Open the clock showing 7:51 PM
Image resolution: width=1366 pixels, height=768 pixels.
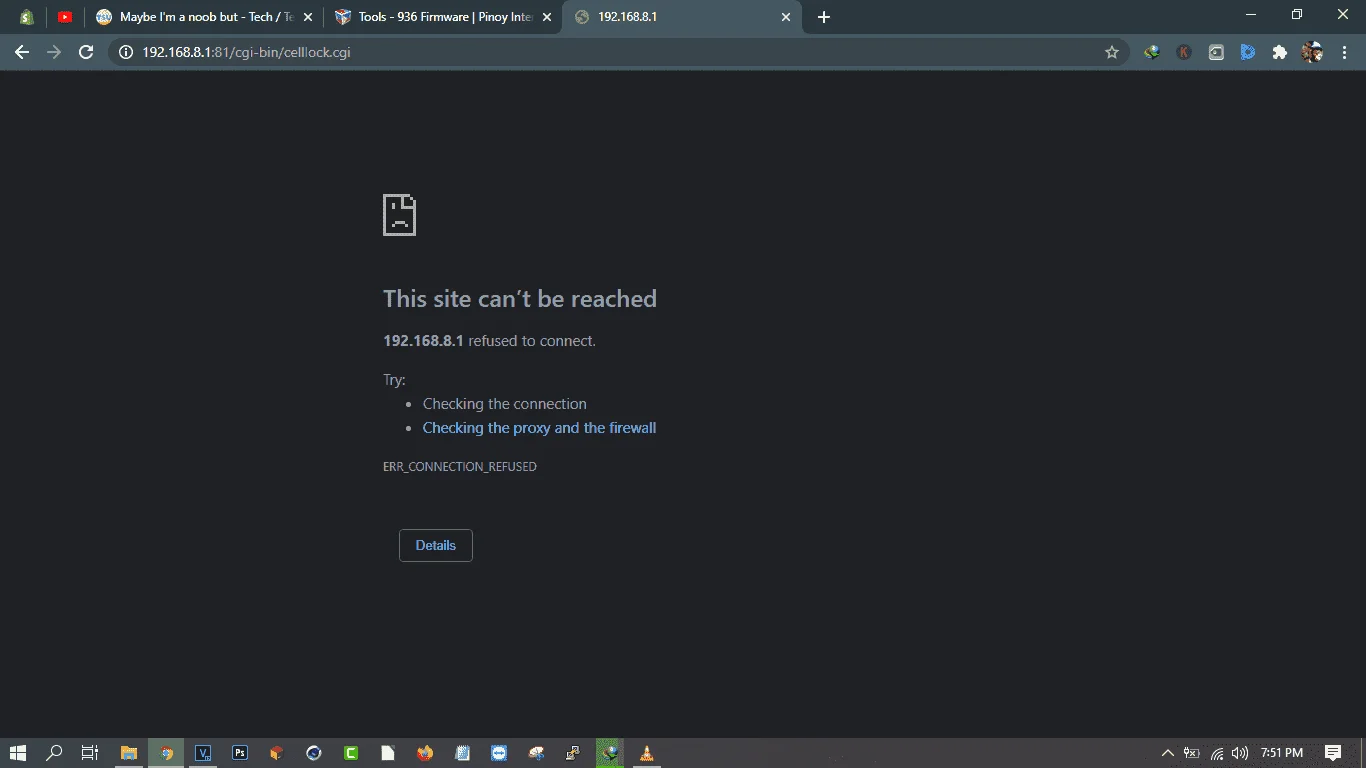(x=1282, y=753)
